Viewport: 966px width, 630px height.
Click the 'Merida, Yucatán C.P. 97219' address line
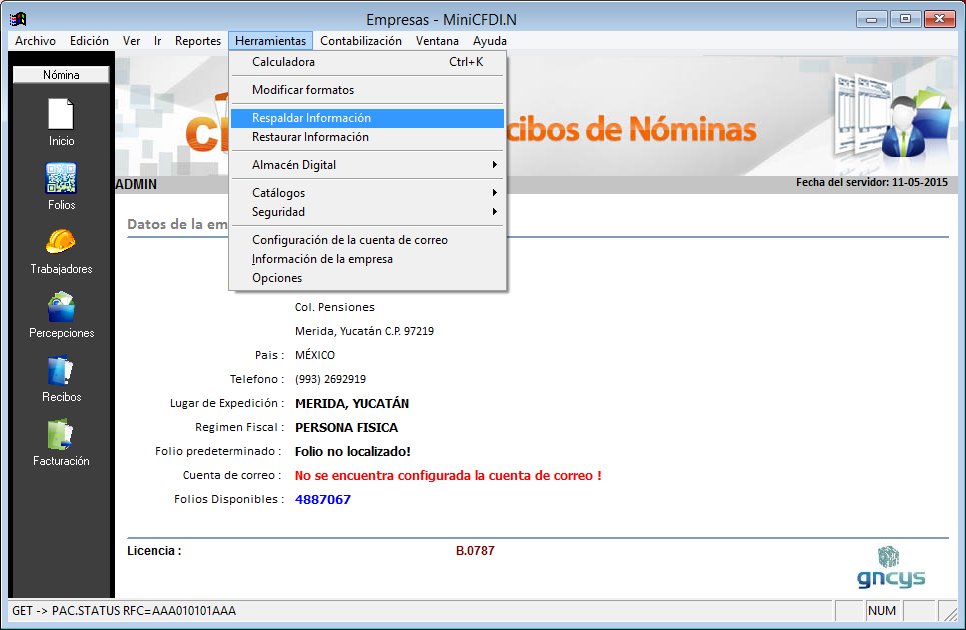364,331
